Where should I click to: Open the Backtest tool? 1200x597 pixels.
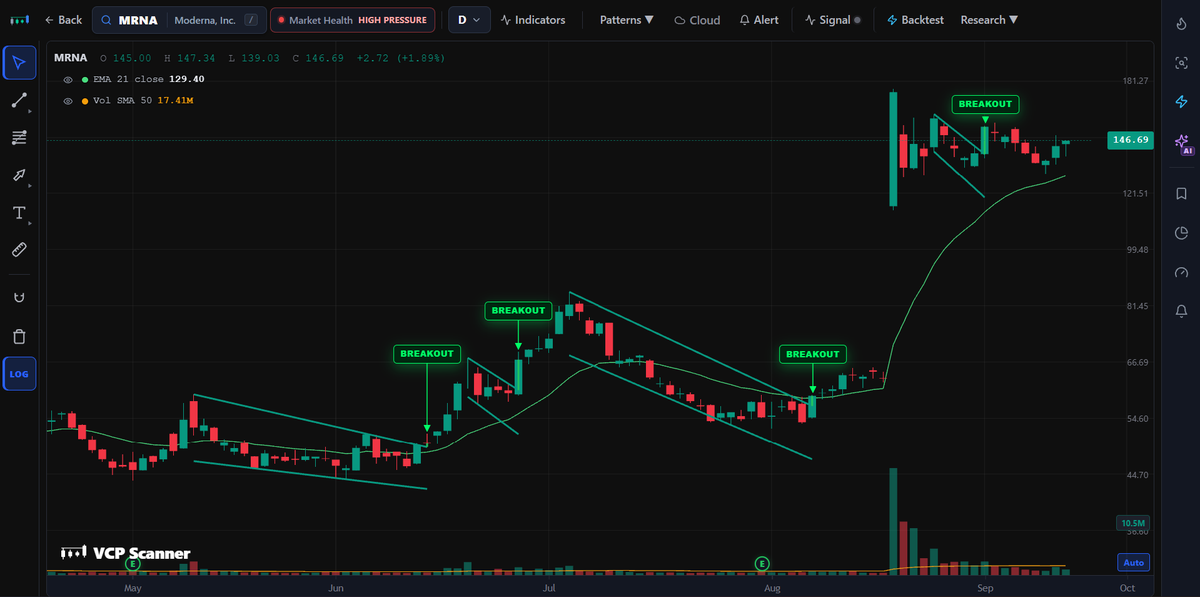[x=916, y=20]
